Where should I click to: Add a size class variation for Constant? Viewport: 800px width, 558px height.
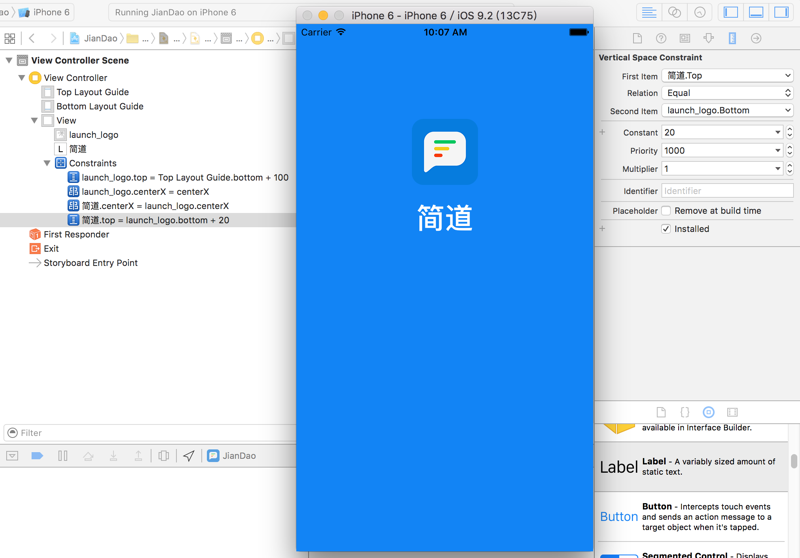[603, 132]
